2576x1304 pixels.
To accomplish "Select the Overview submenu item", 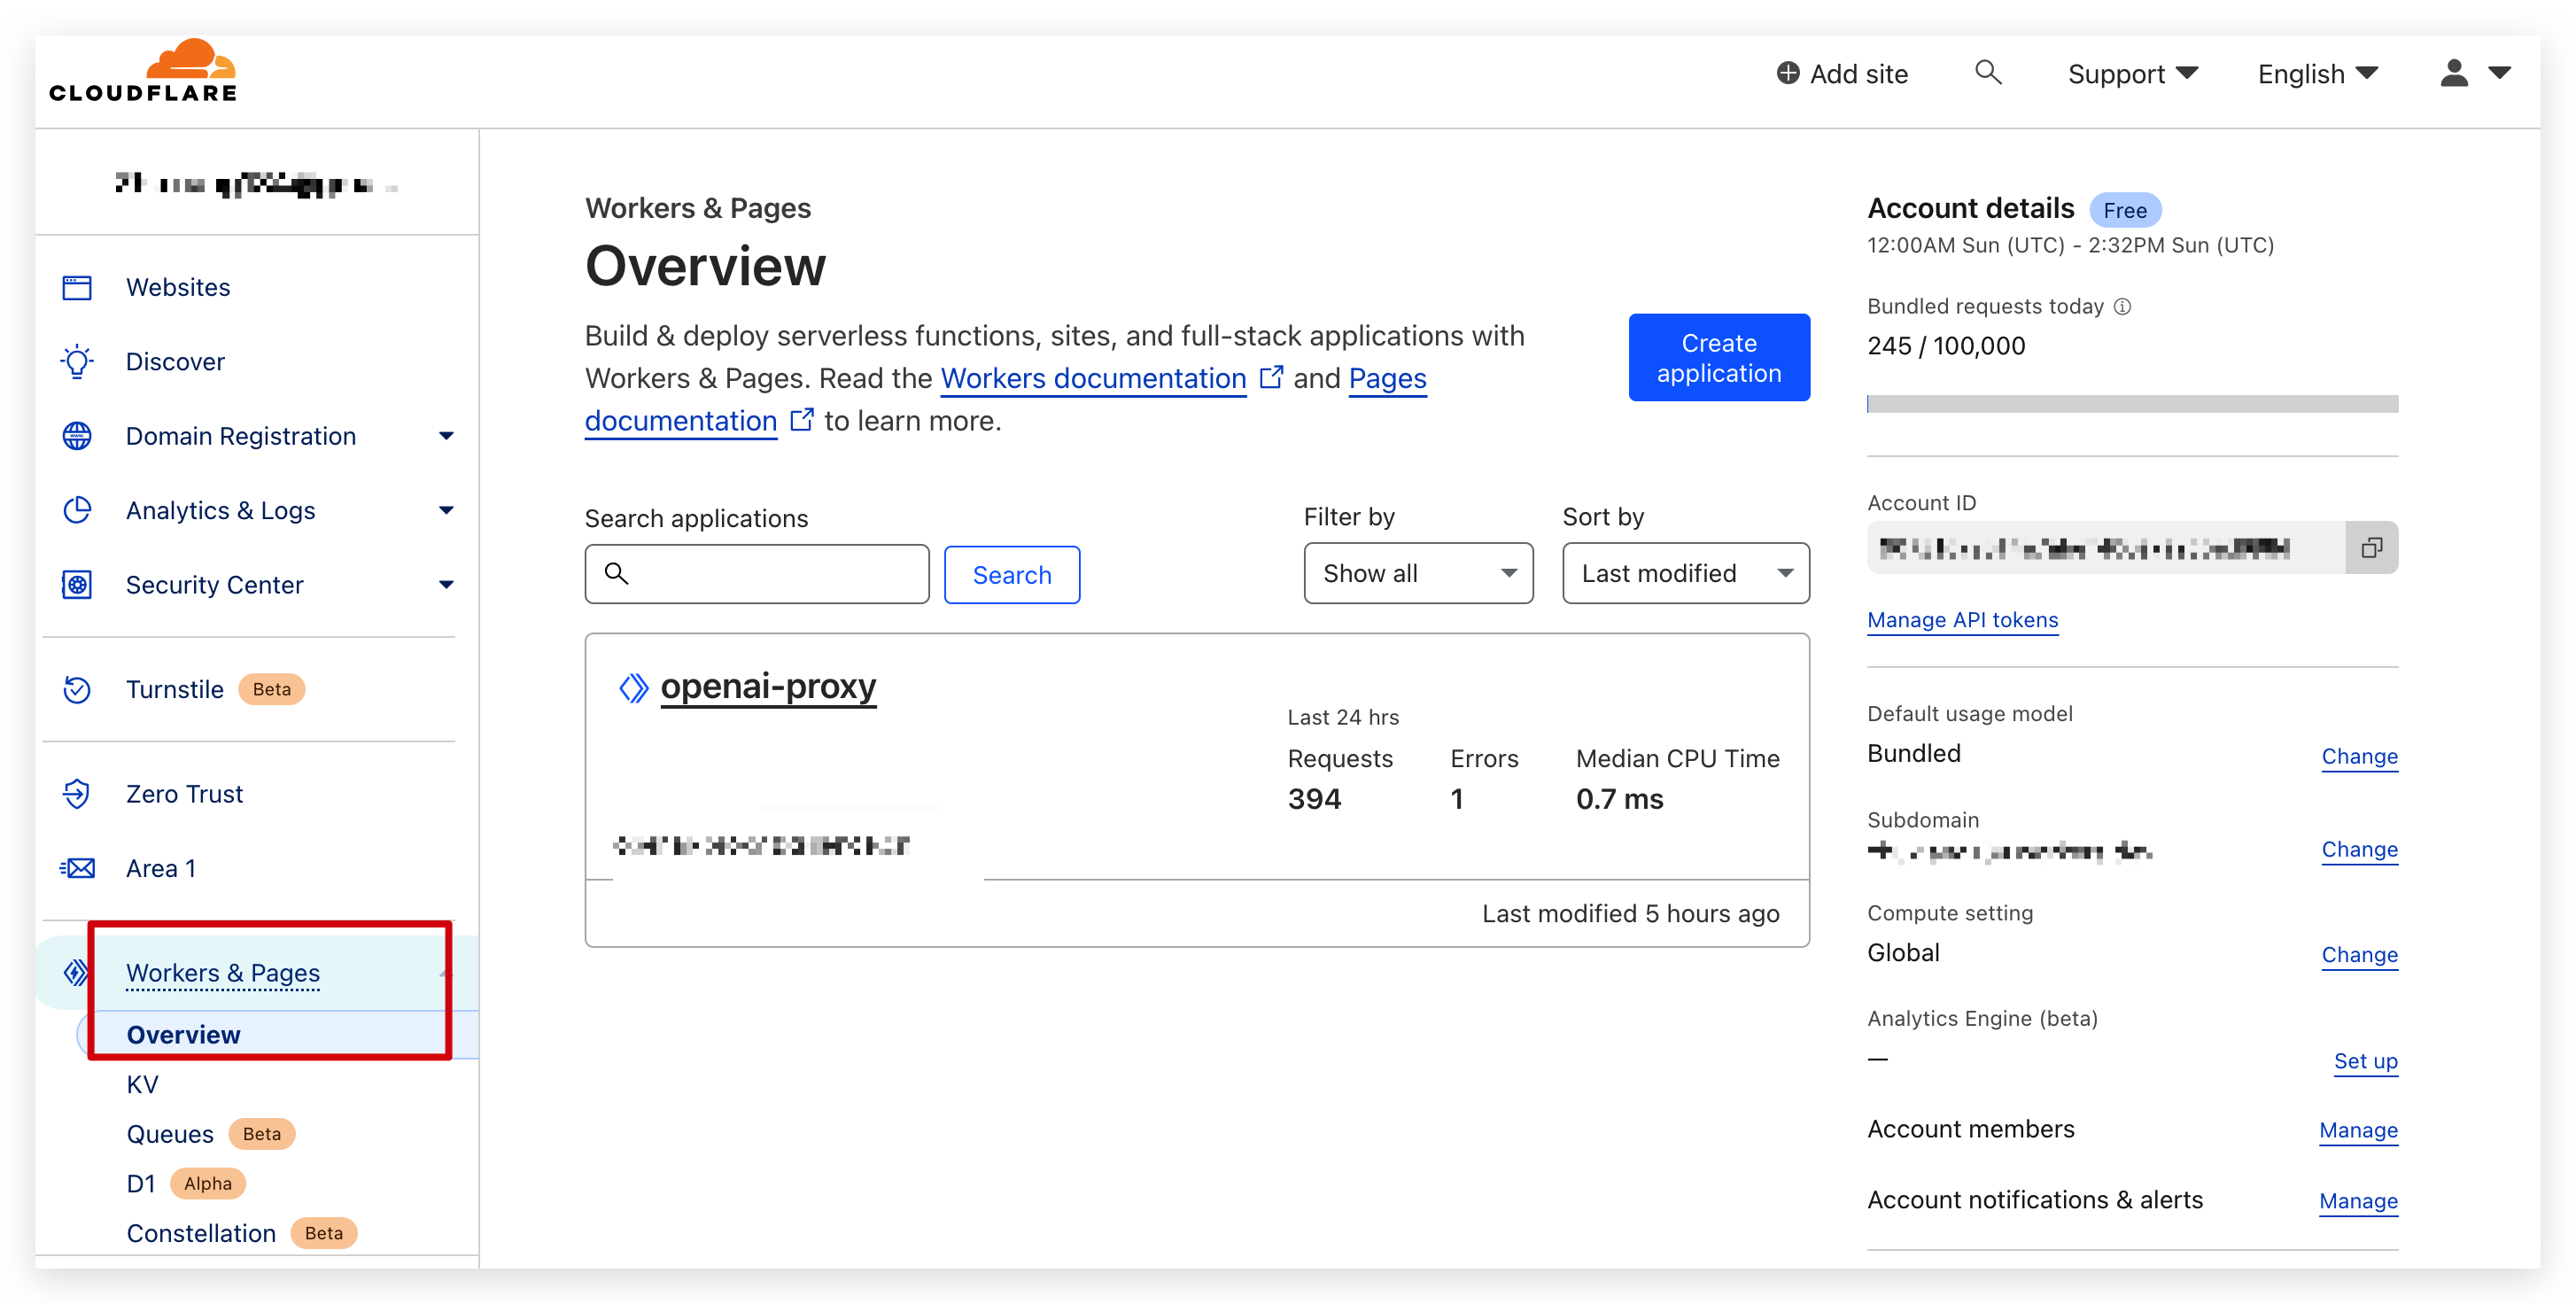I will 184,1035.
